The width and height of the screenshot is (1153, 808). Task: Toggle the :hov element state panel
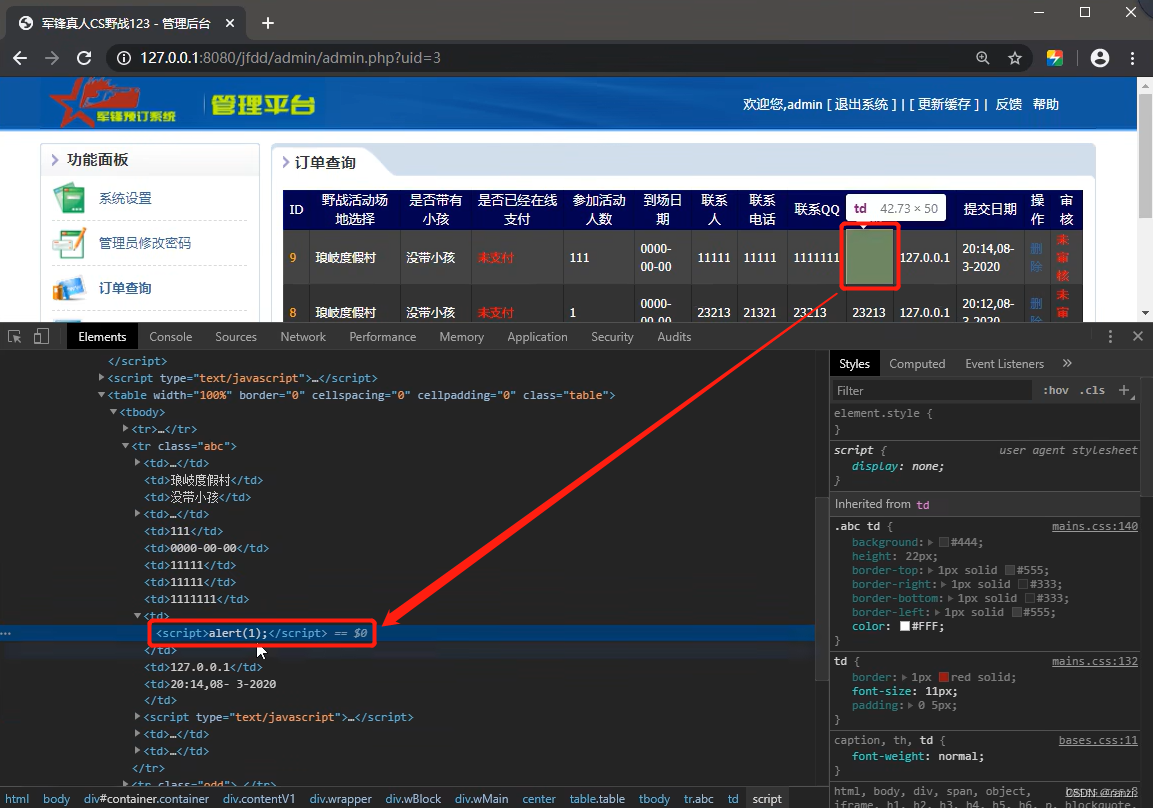click(x=1056, y=390)
